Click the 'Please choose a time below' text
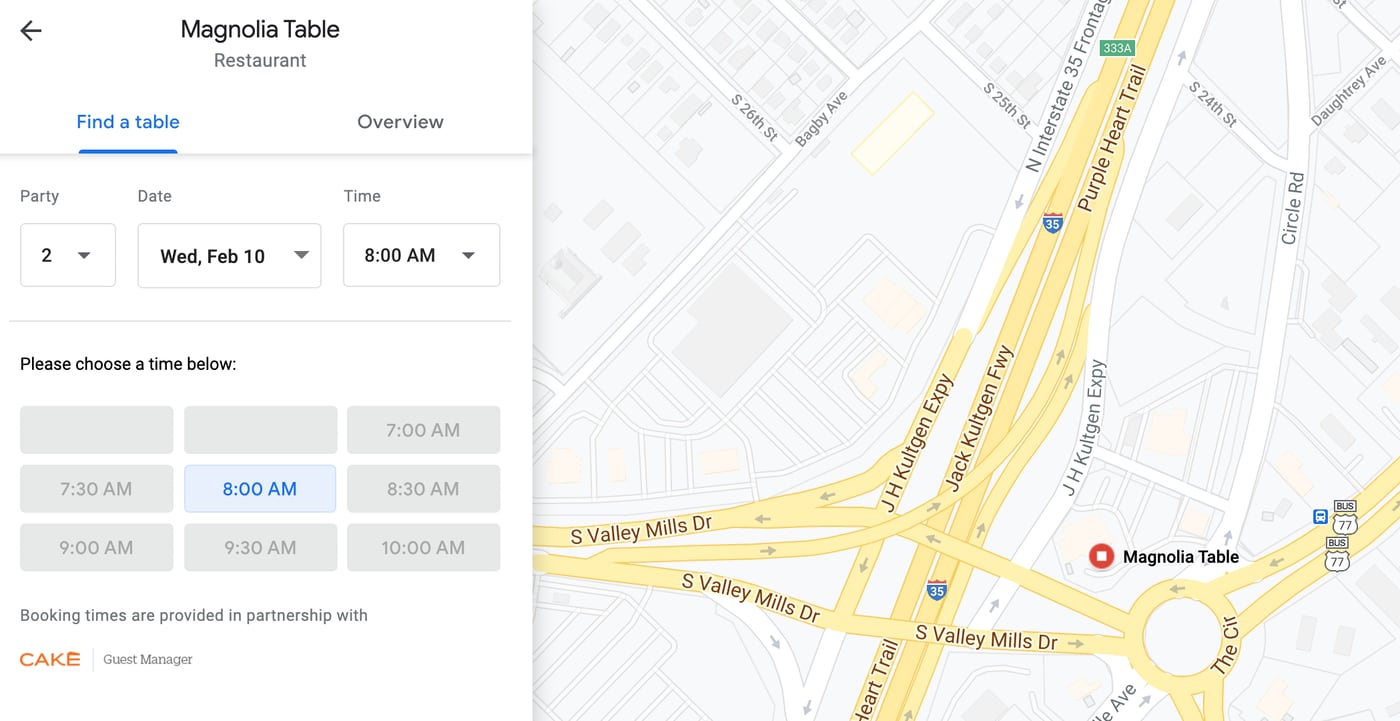The image size is (1400, 721). [128, 364]
